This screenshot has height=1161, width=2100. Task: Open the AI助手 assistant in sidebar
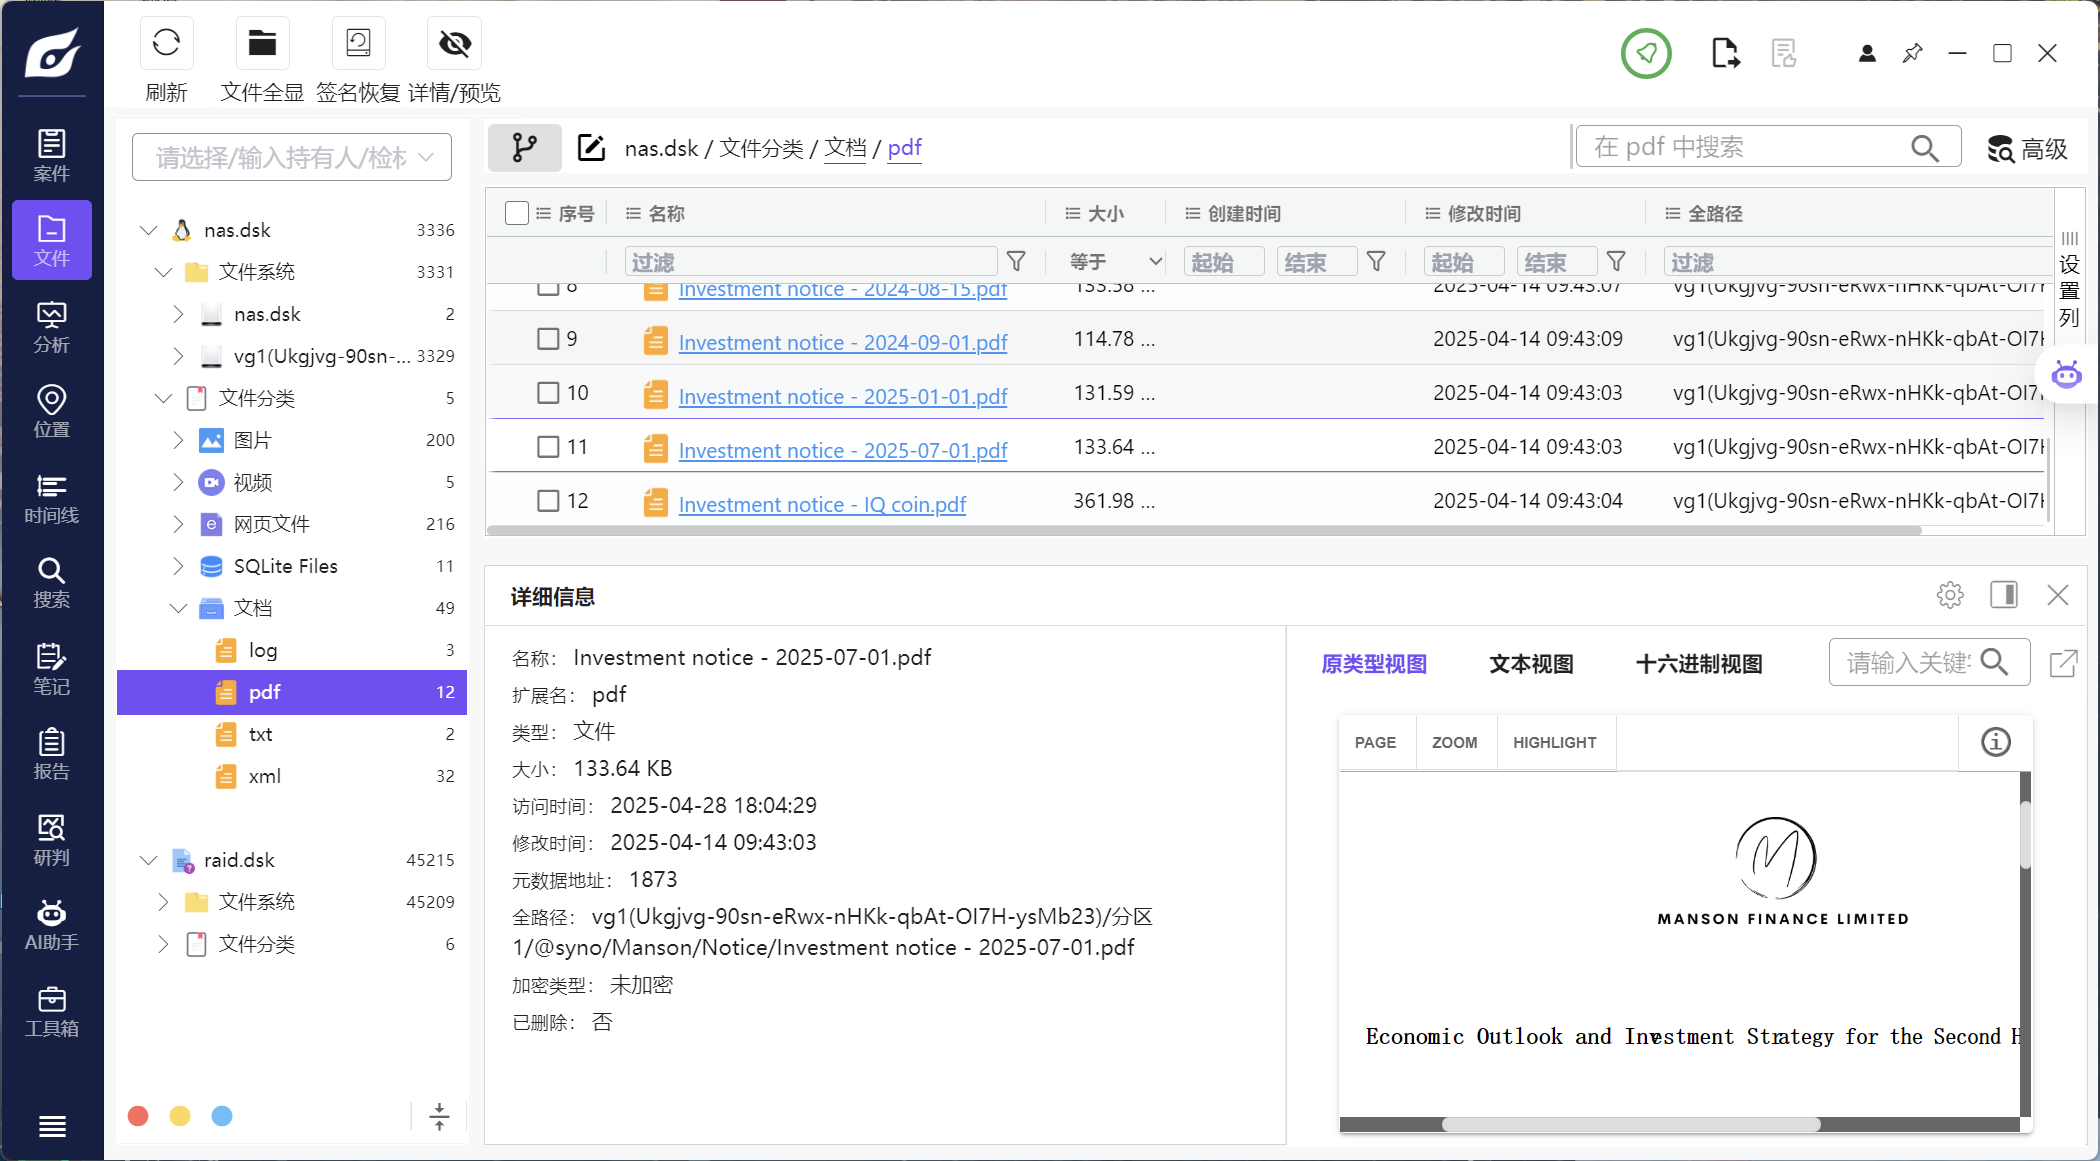(x=51, y=924)
